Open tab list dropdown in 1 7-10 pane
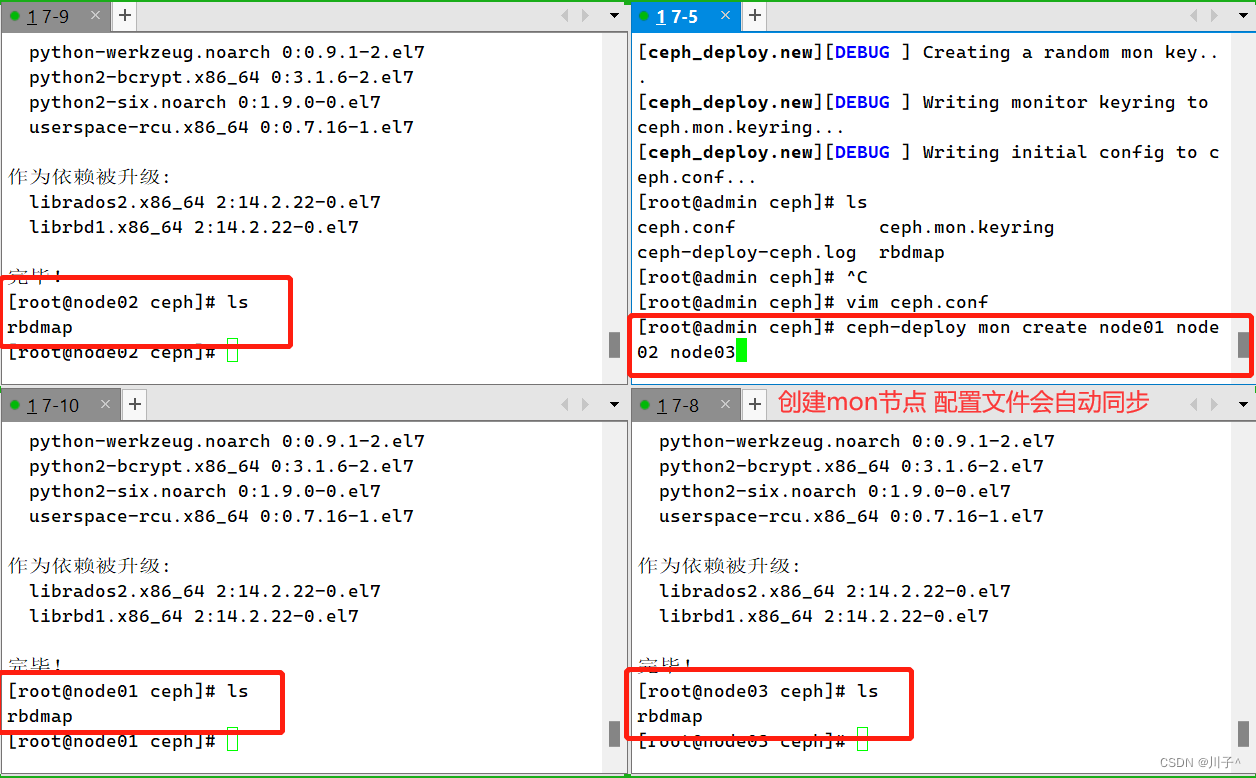 (x=615, y=405)
